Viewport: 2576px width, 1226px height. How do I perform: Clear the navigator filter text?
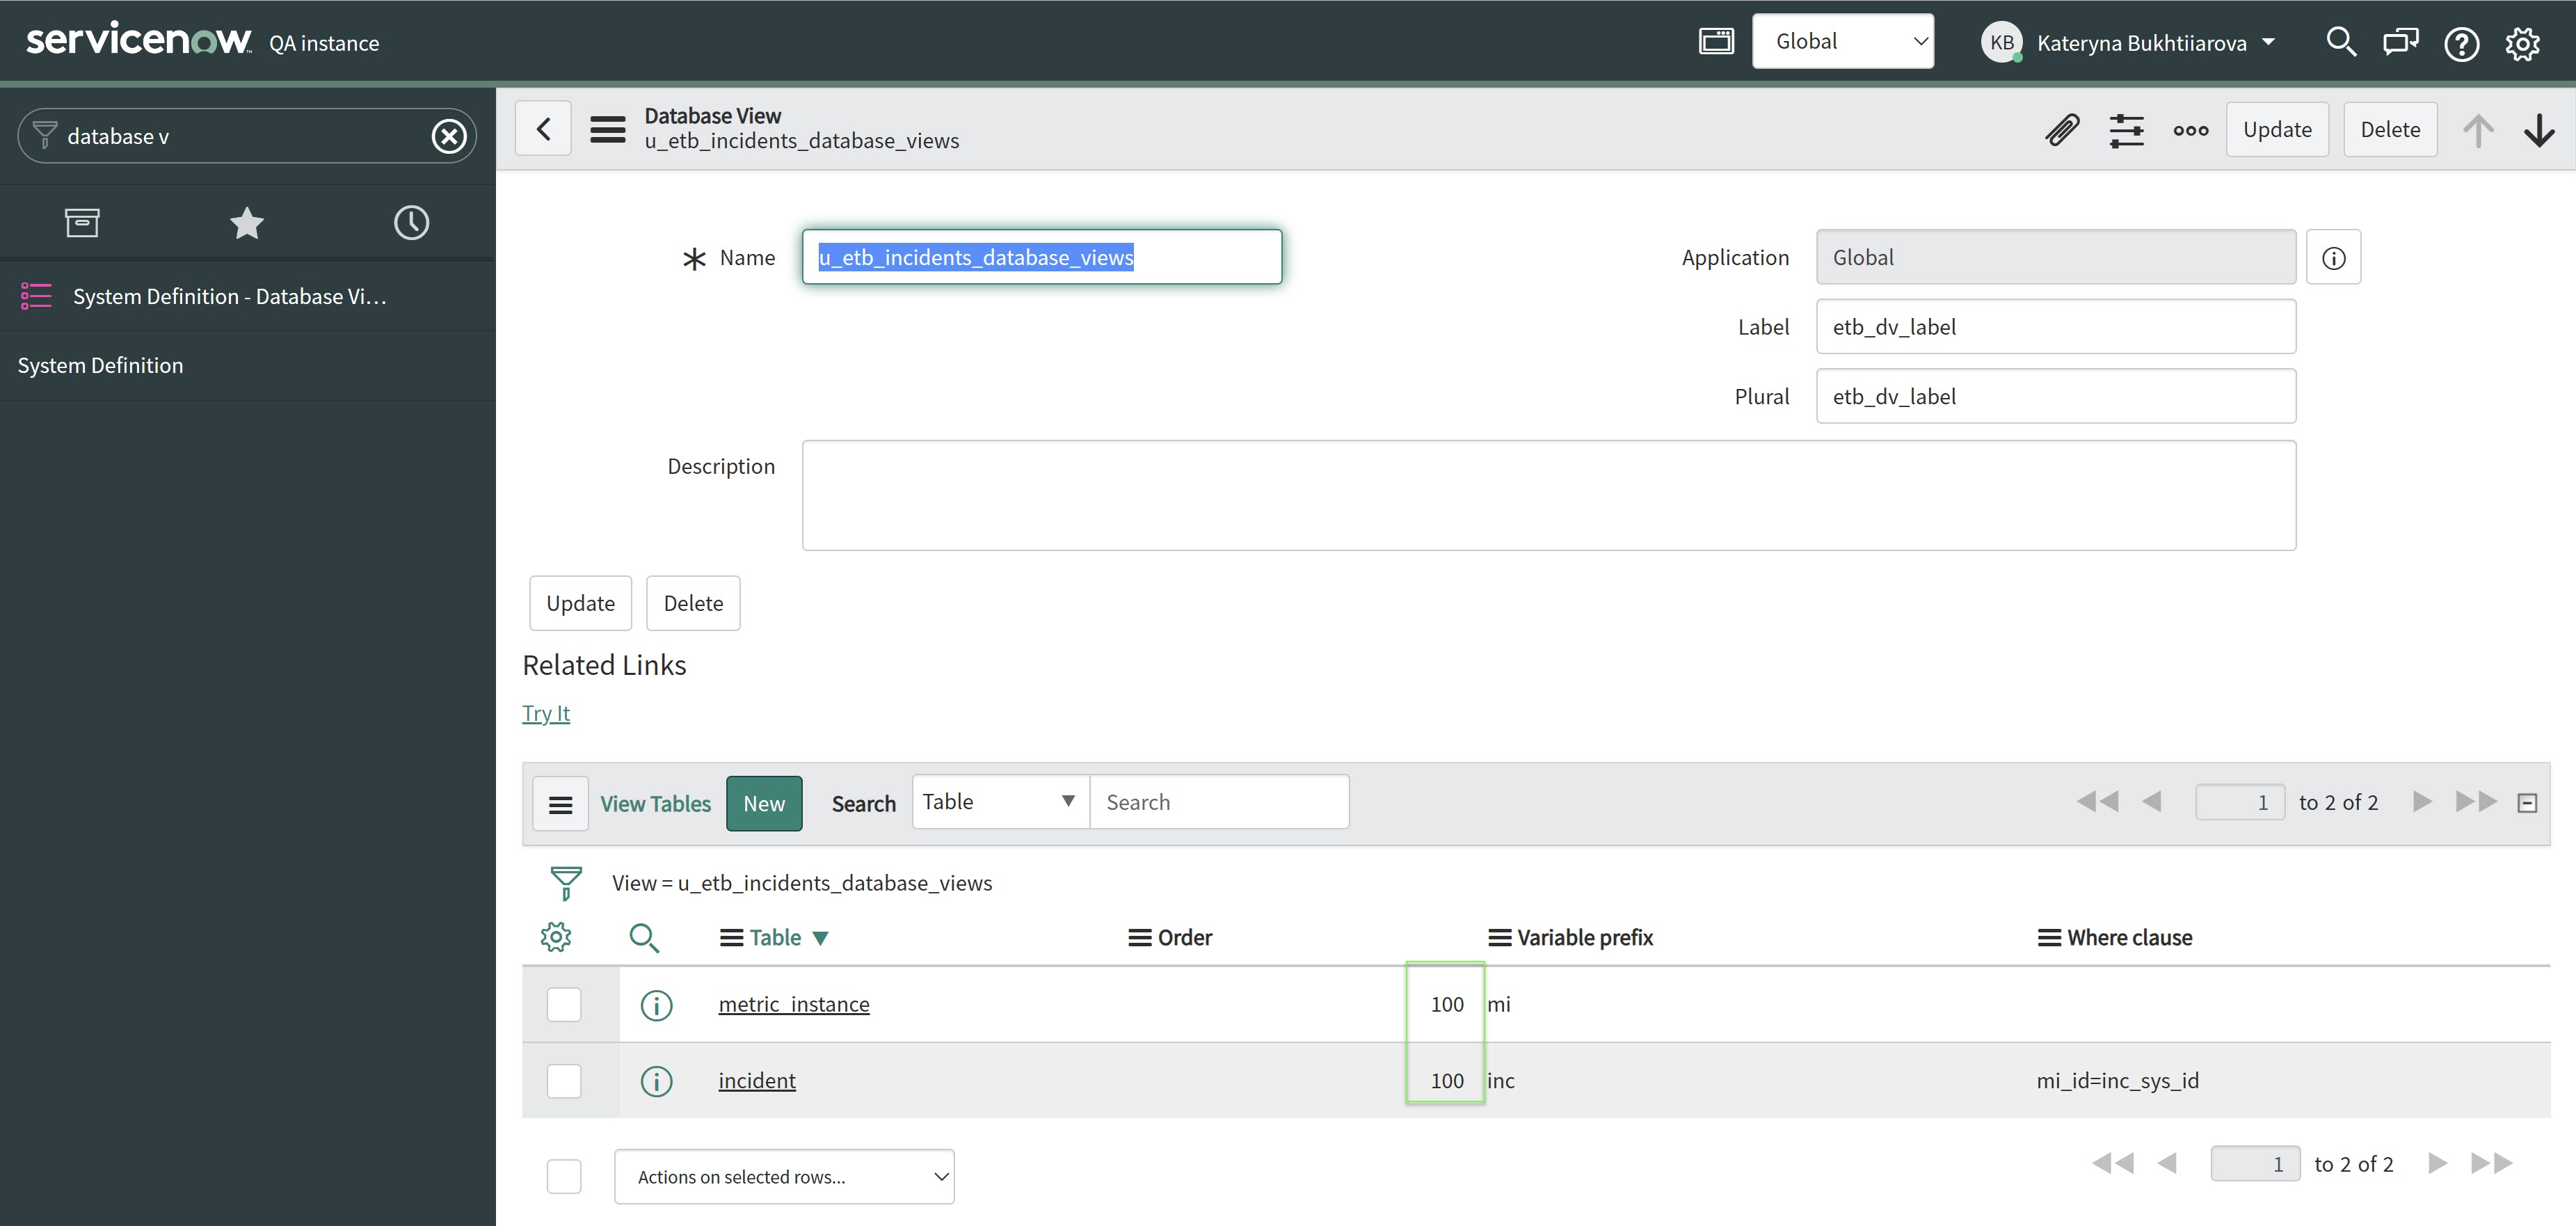click(449, 136)
